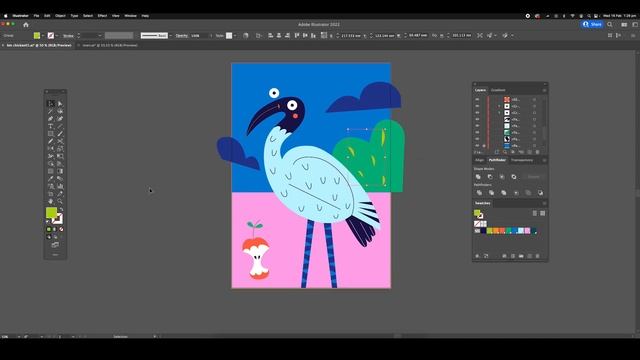640x360 pixels.
Task: Open the Layers panel flyout menu
Action: [x=544, y=90]
